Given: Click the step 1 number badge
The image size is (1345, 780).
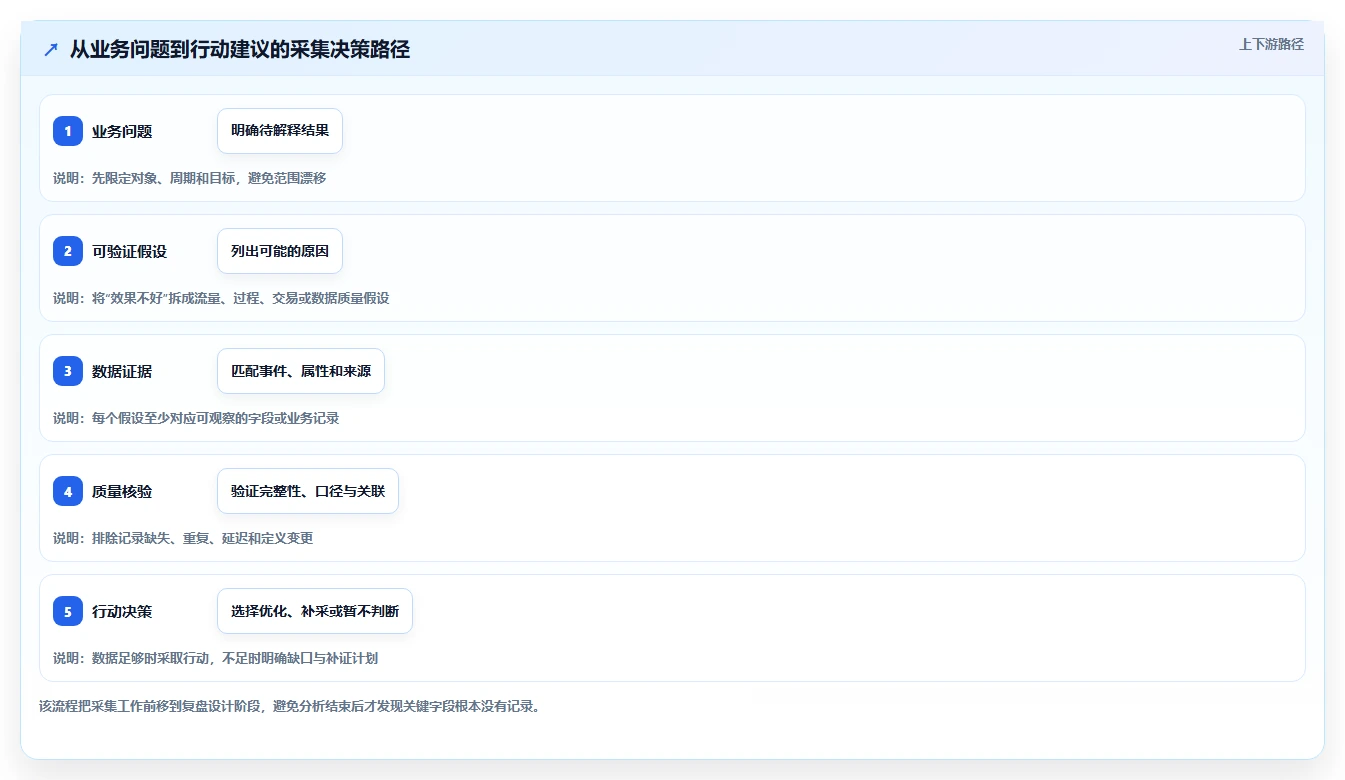Looking at the screenshot, I should click(x=68, y=131).
